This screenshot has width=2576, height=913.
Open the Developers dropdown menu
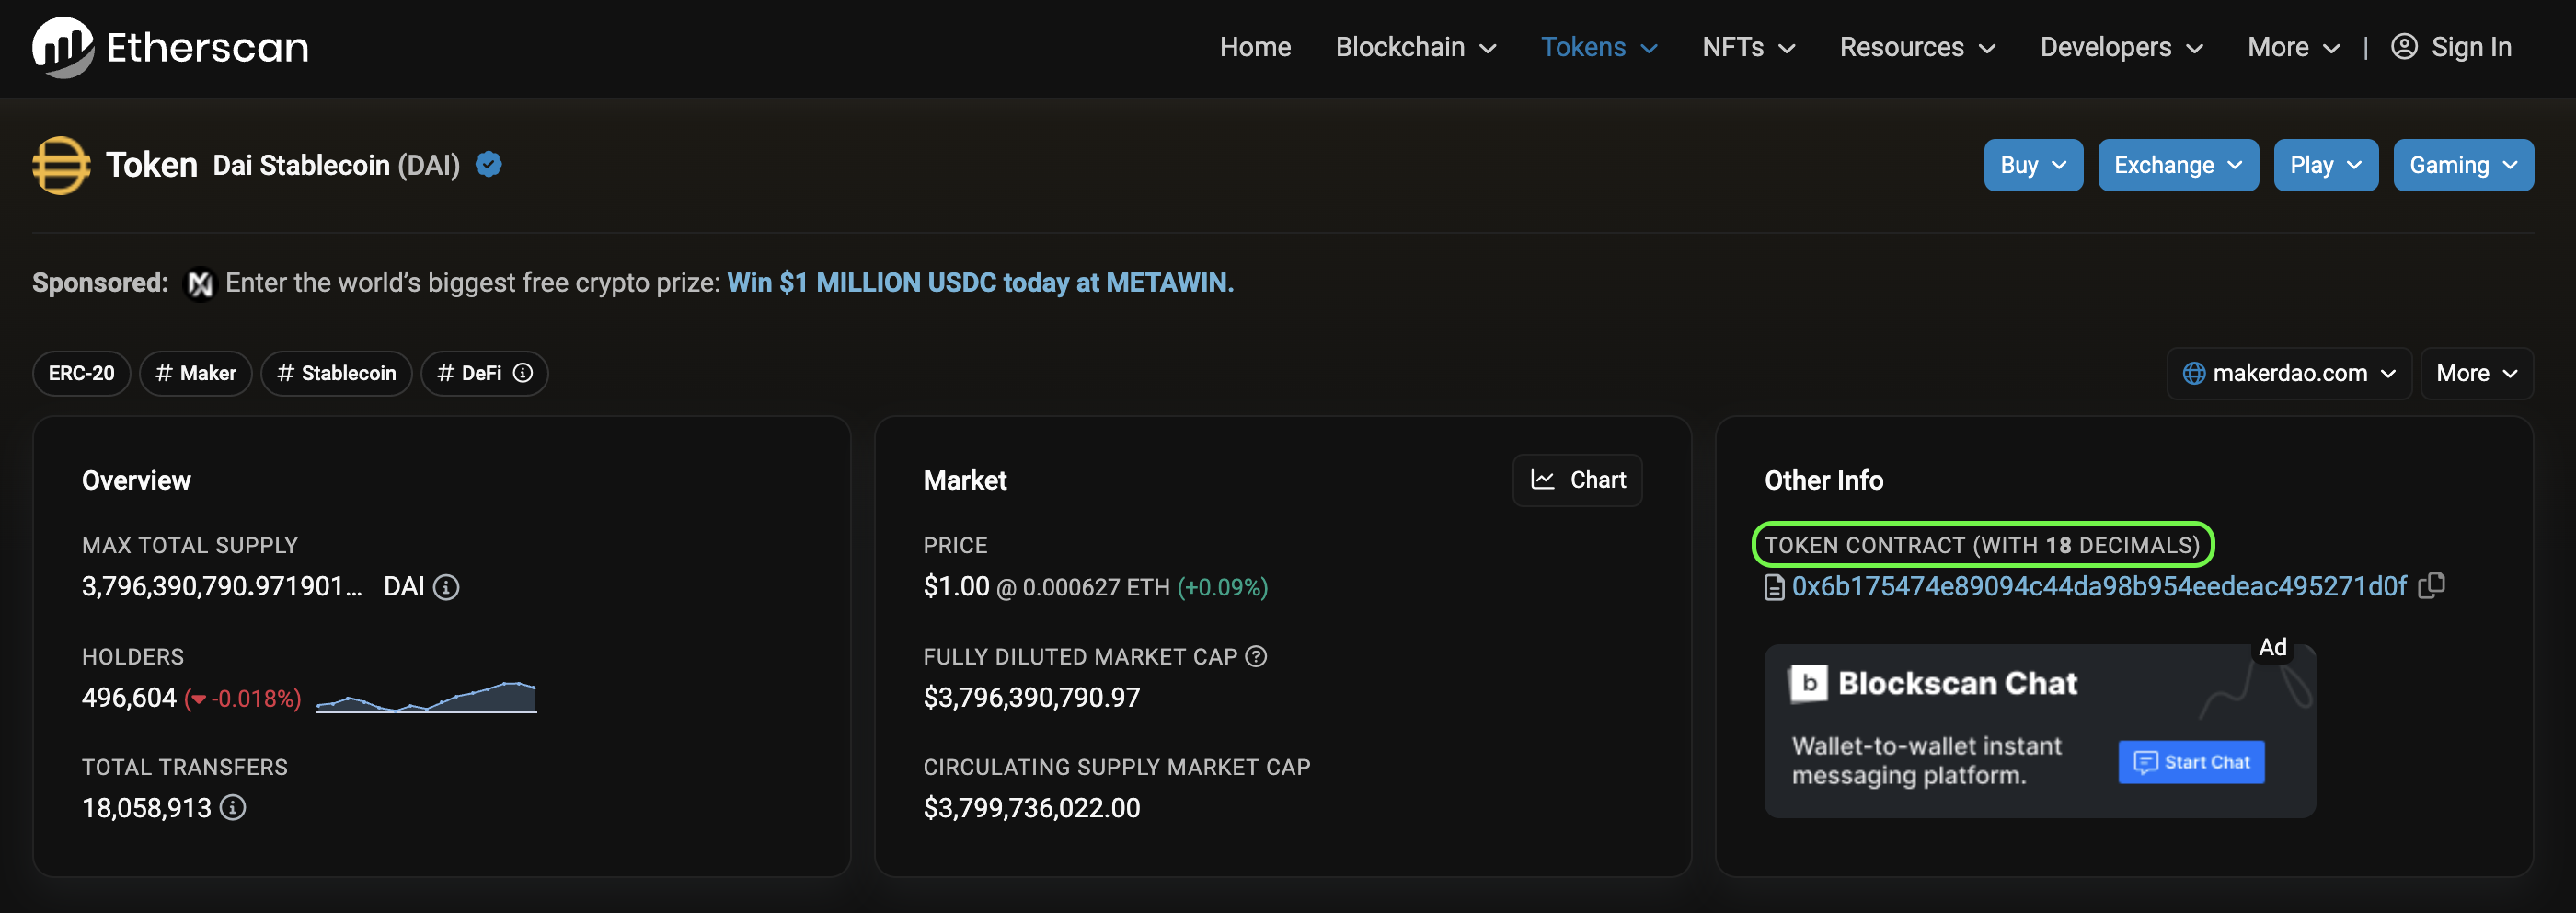[x=2121, y=47]
